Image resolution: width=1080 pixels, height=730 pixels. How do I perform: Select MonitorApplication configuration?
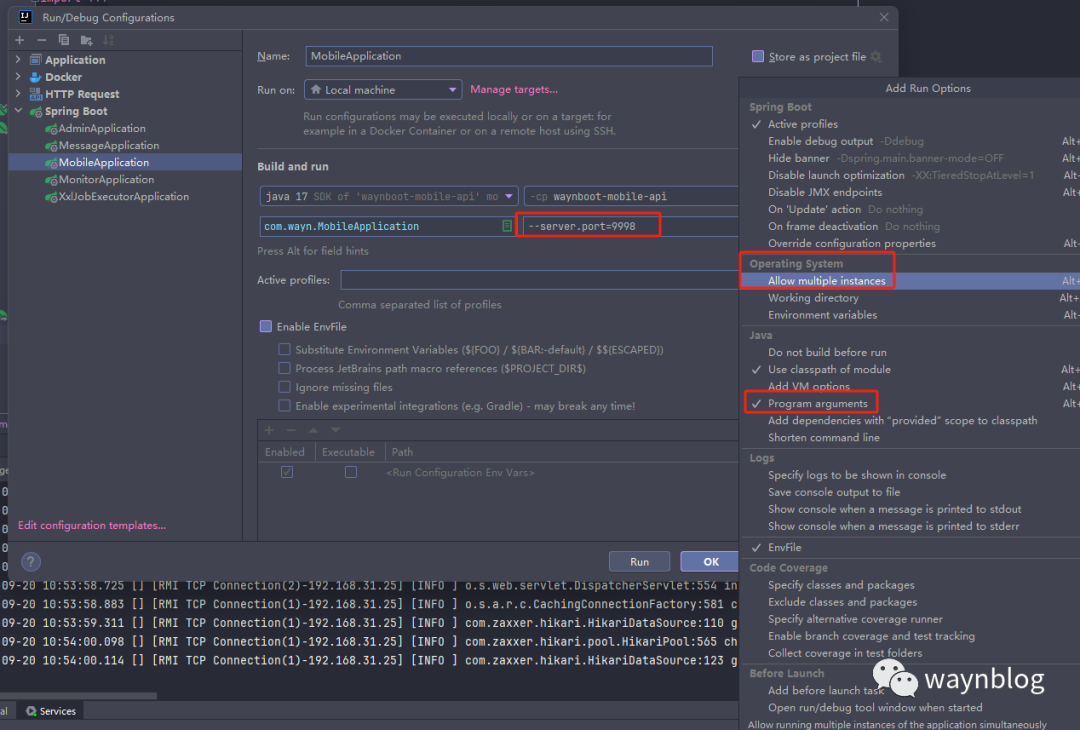coord(106,179)
